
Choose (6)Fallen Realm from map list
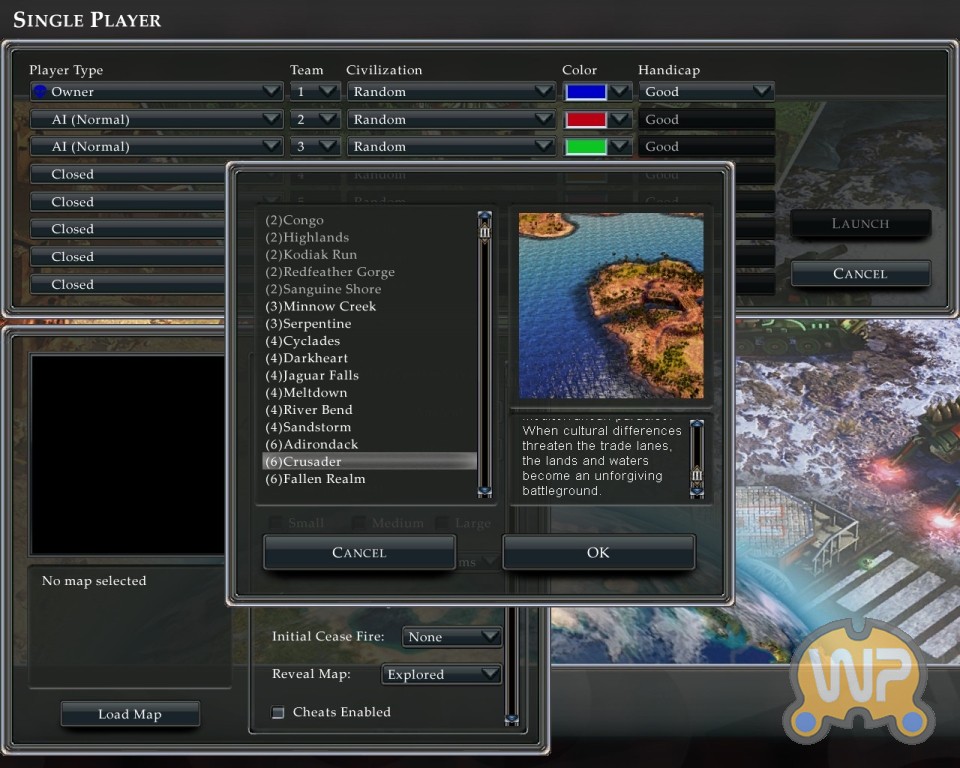[315, 479]
